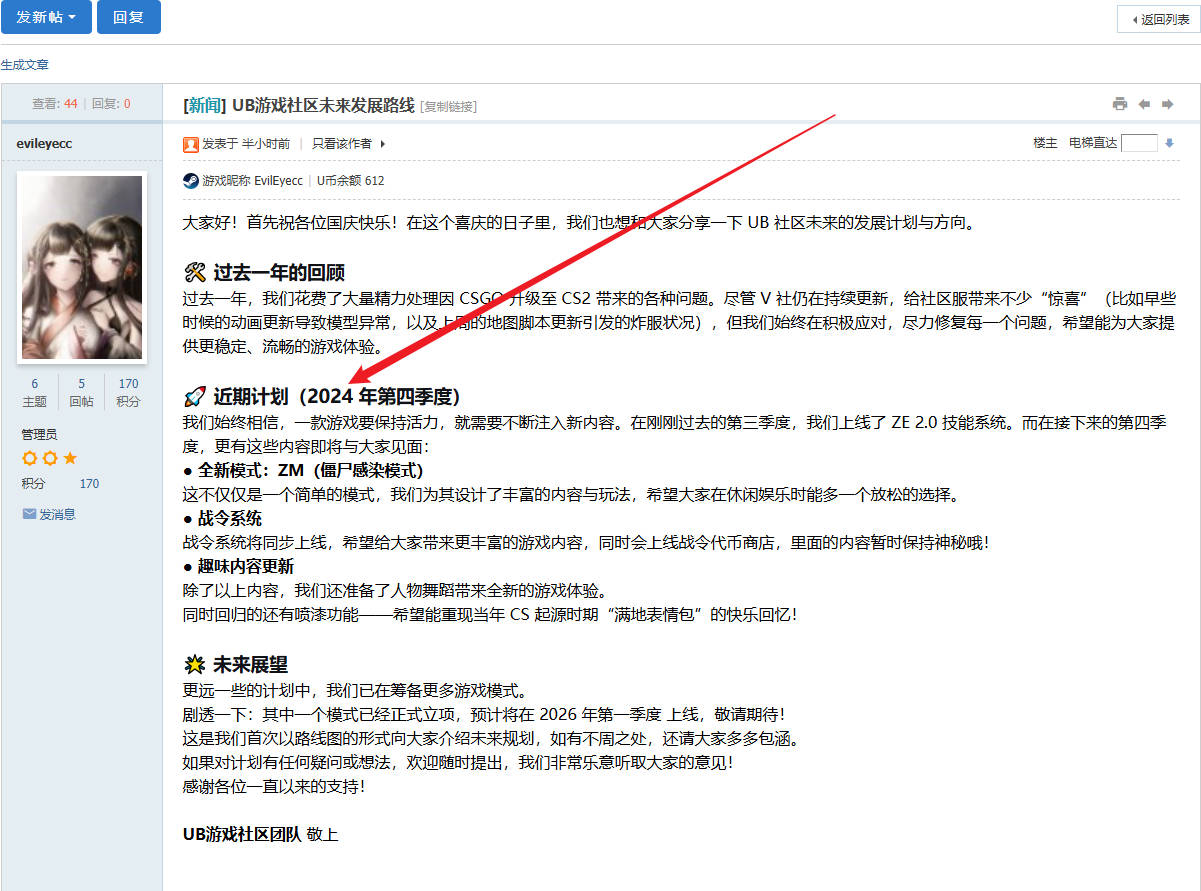
Task: Click the 楼主 floor label link
Action: tap(1045, 143)
